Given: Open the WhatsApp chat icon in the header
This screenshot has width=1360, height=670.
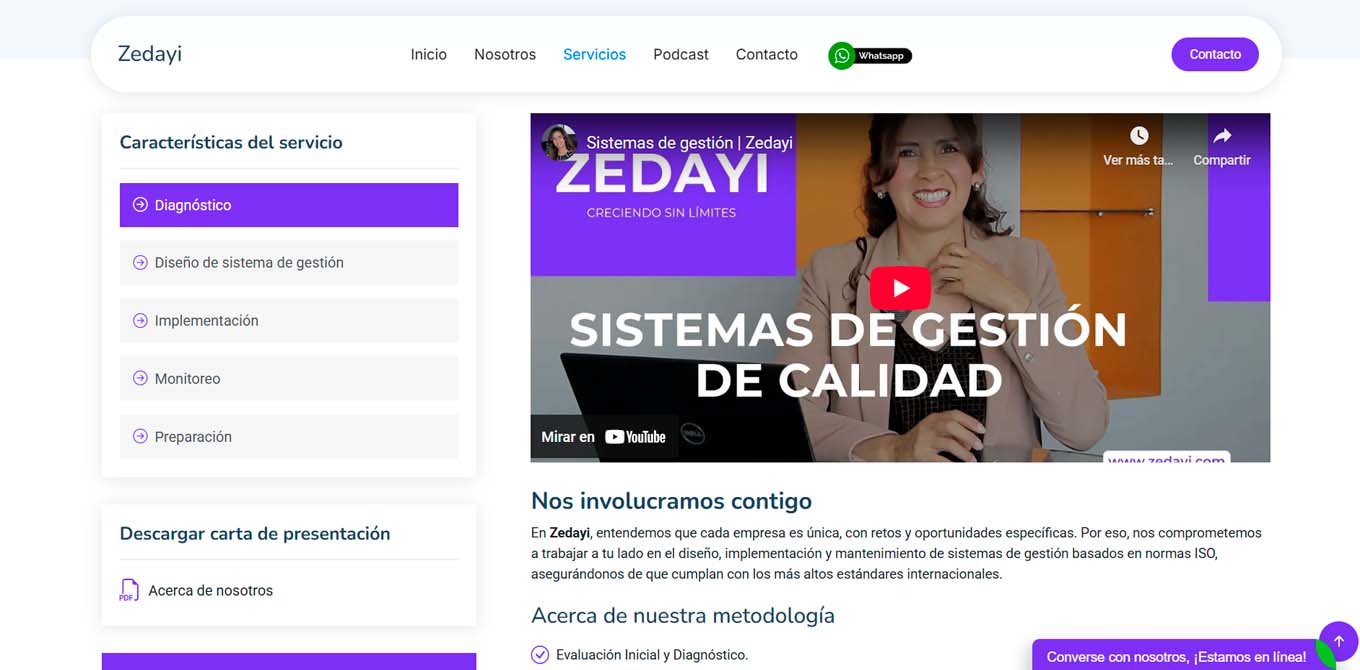Looking at the screenshot, I should pos(841,55).
